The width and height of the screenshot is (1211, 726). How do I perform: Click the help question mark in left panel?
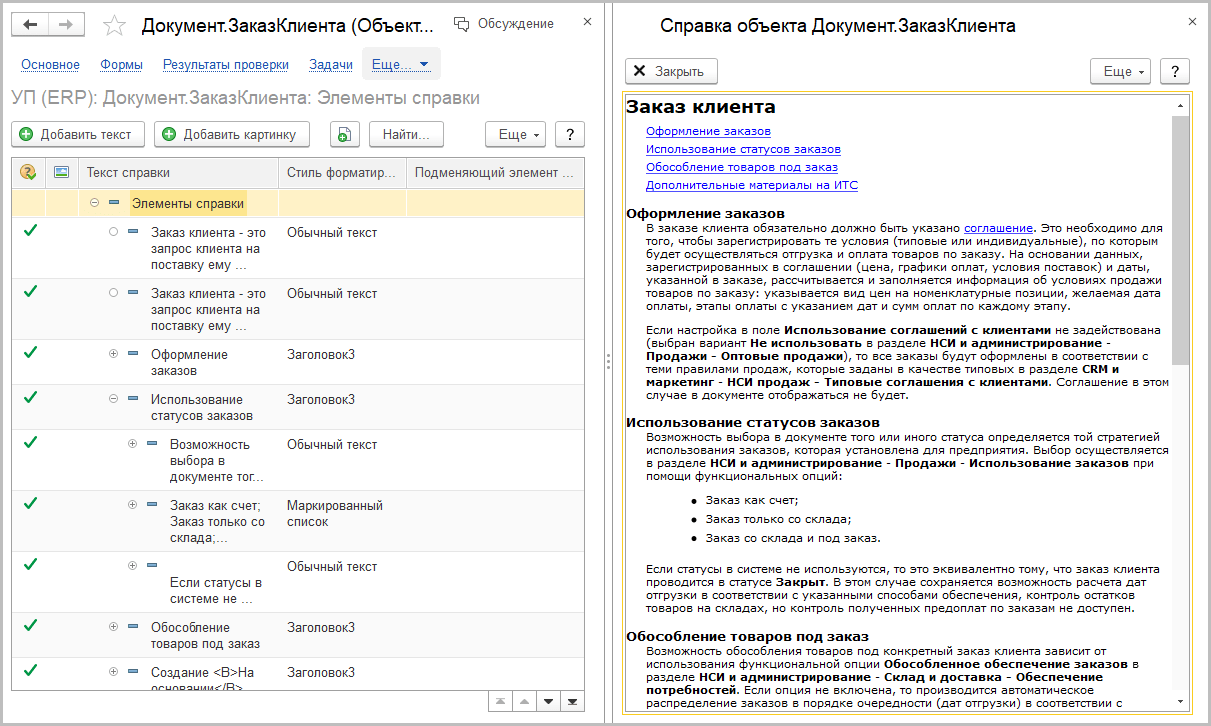[x=569, y=134]
